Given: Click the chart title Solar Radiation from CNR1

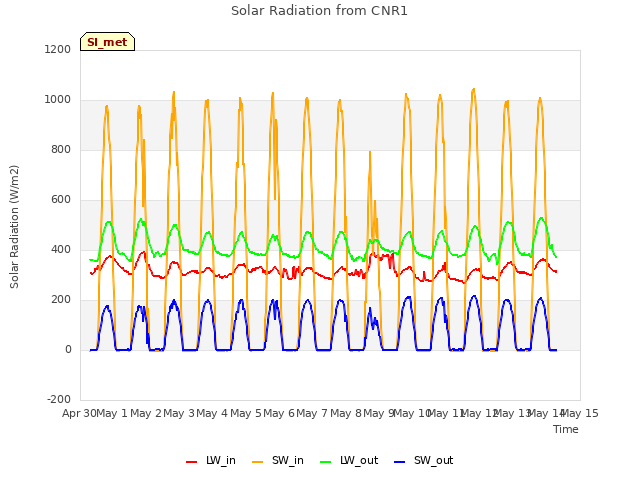Looking at the screenshot, I should pos(319,11).
